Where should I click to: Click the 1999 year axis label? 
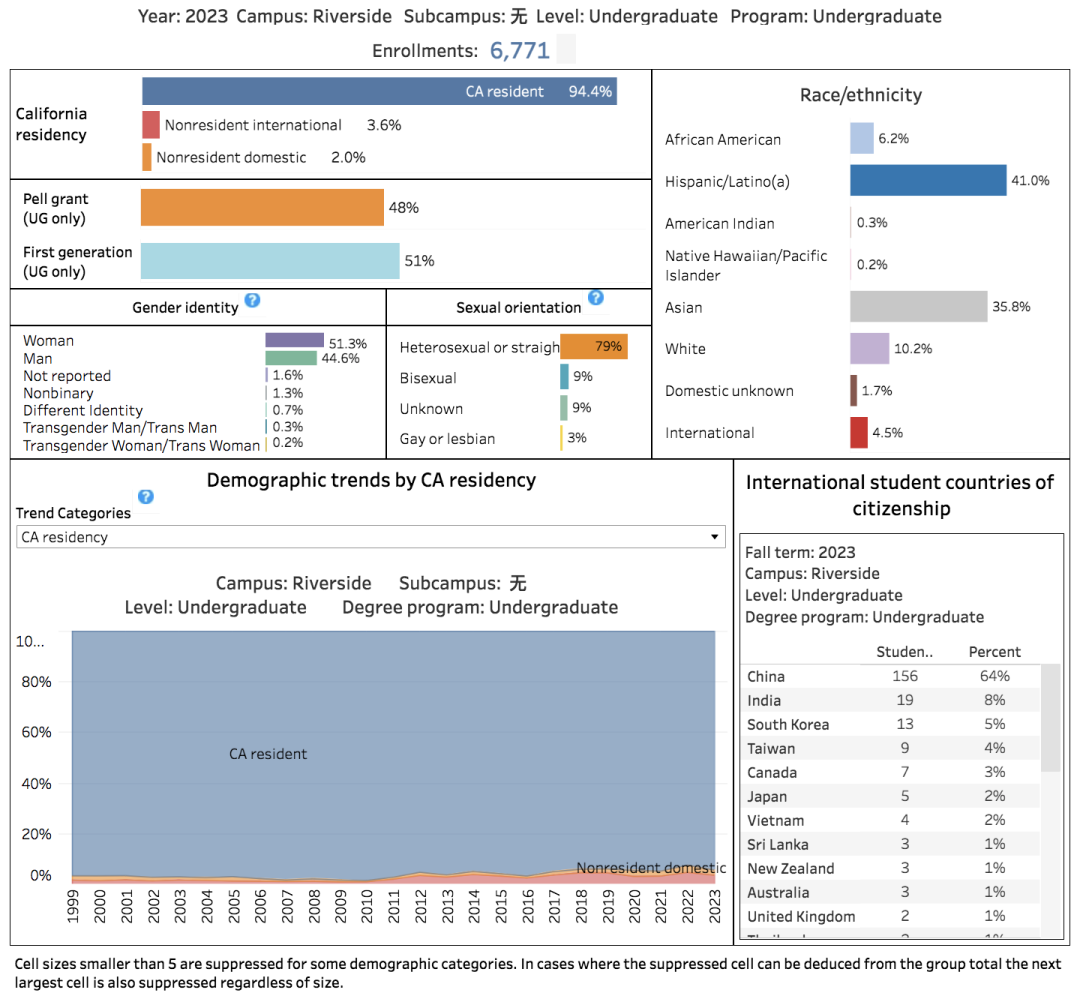pos(73,906)
